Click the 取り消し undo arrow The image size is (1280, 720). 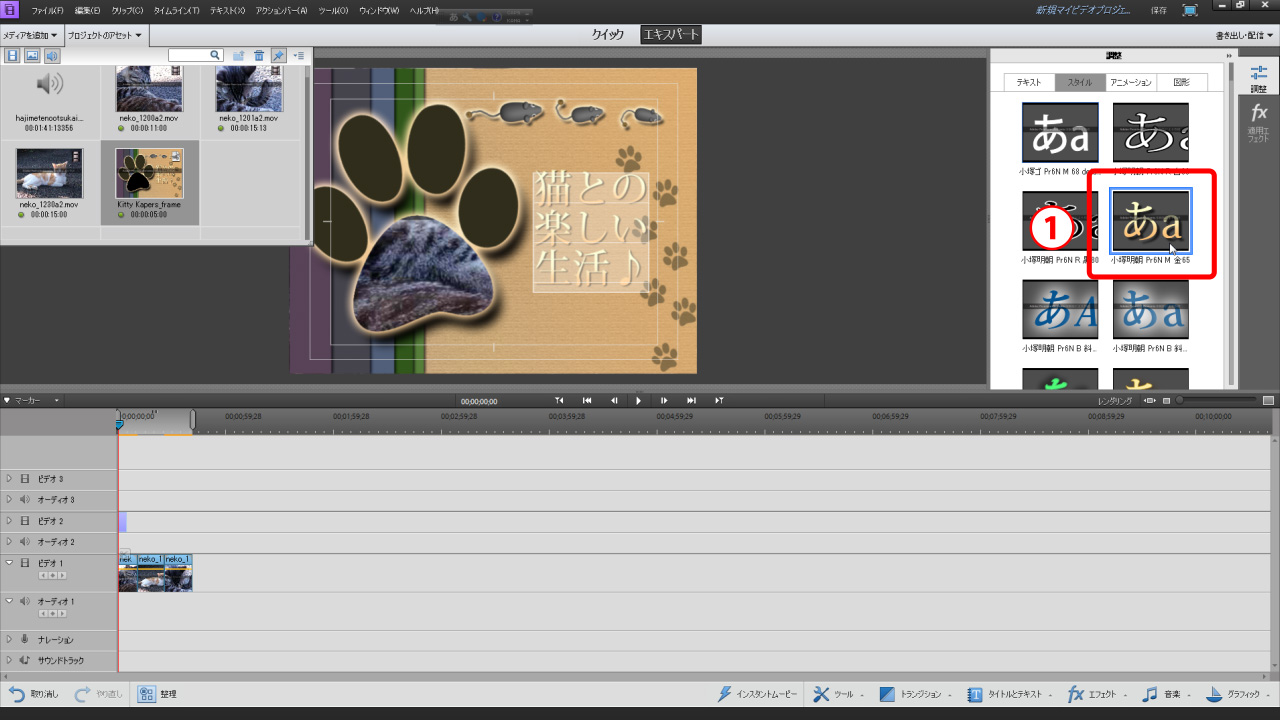pyautogui.click(x=17, y=694)
